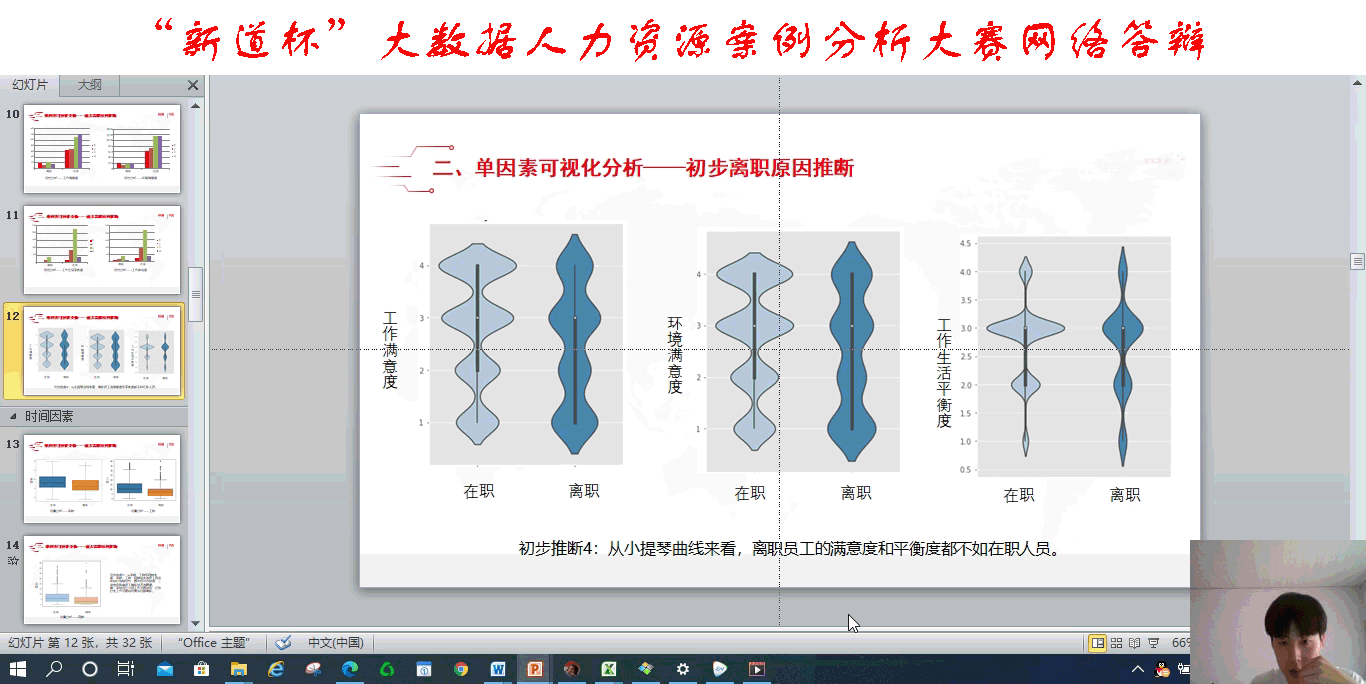This screenshot has width=1366, height=684.
Task: Switch to Normal view in status bar
Action: click(x=1098, y=643)
